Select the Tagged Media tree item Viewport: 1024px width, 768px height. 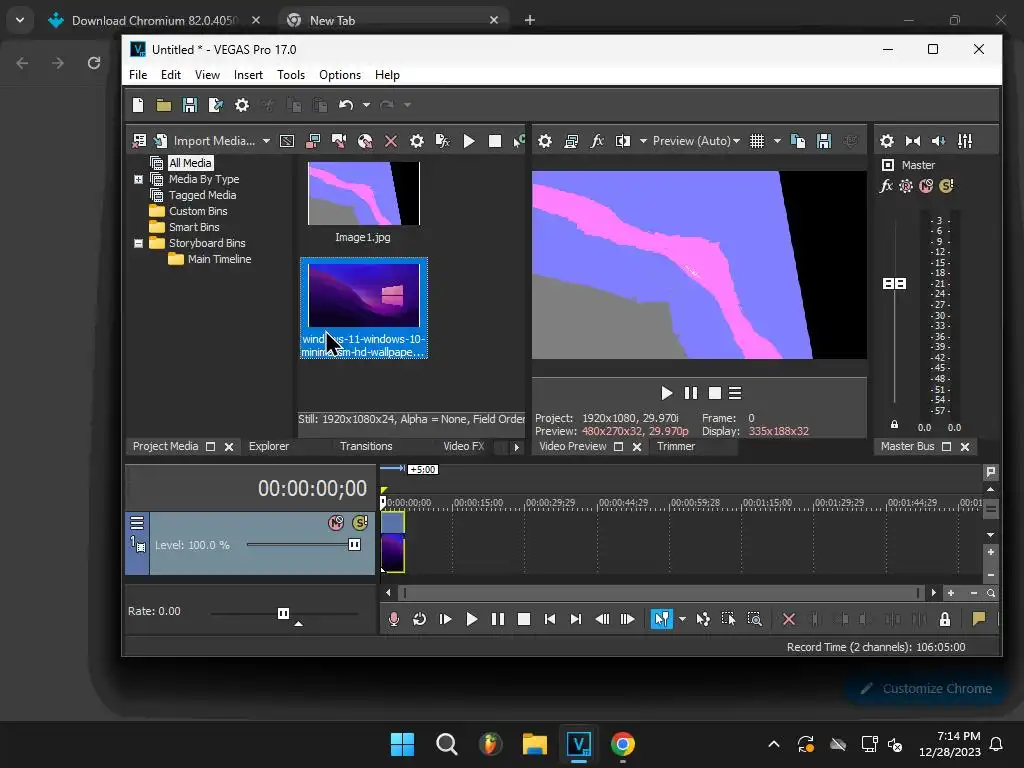(202, 195)
